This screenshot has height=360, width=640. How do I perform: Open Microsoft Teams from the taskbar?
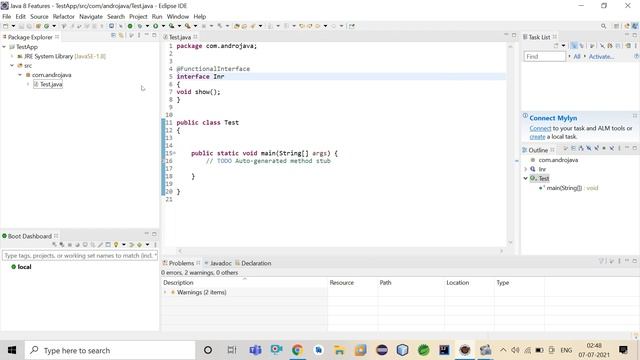tap(255, 350)
